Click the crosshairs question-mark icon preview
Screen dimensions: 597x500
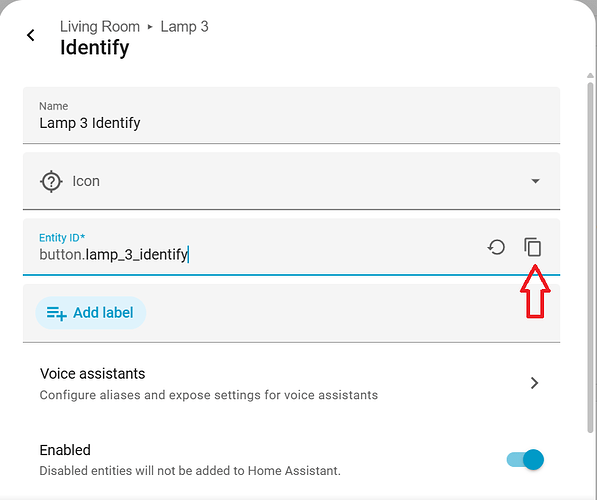click(x=51, y=181)
